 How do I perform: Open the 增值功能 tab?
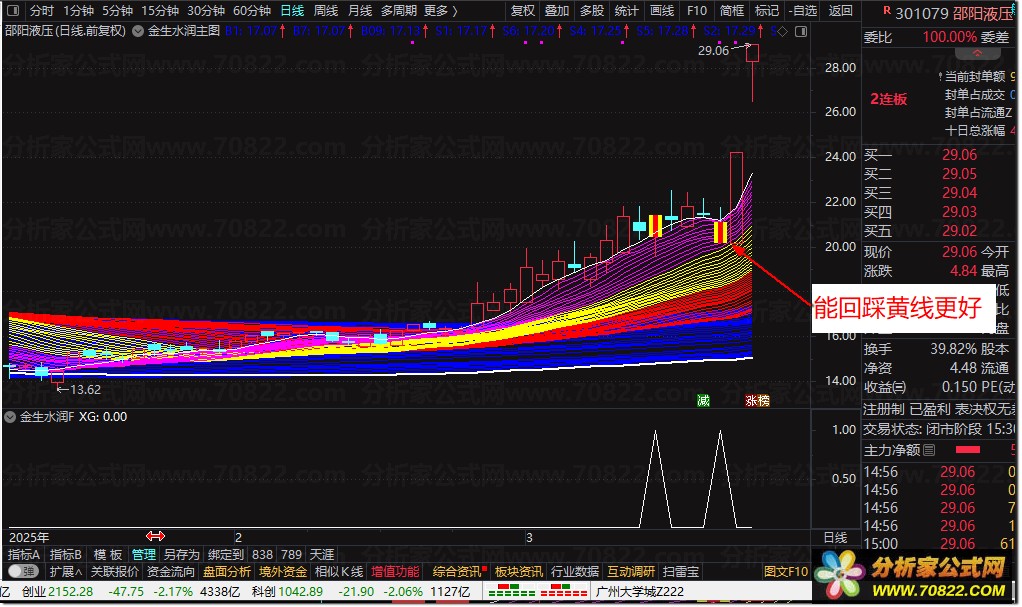(395, 571)
